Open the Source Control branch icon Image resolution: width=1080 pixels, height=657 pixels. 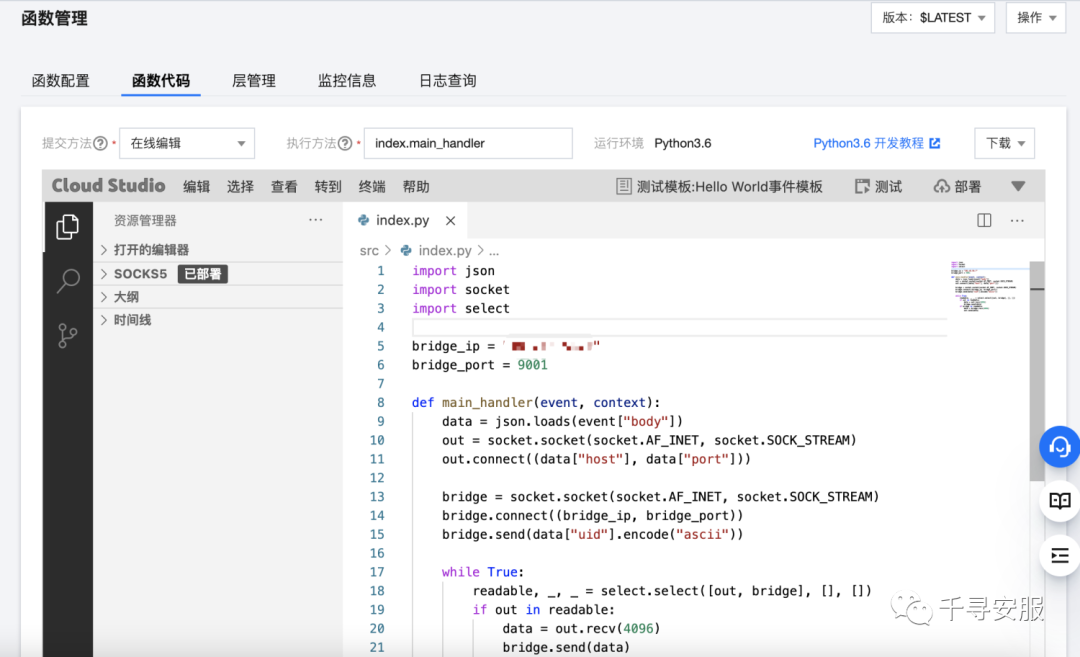pos(68,335)
